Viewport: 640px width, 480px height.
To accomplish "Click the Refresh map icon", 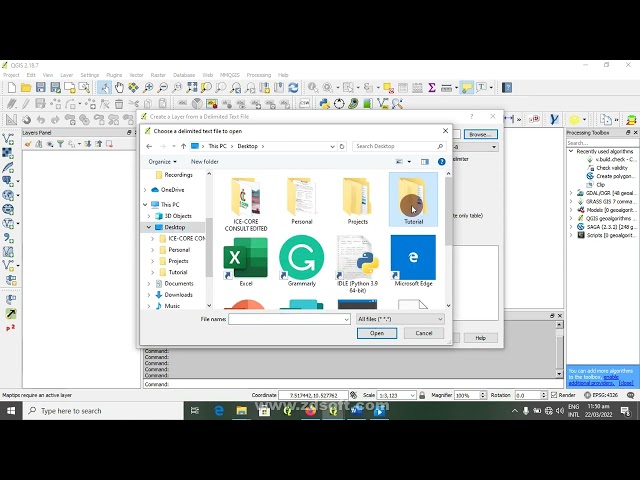I will pyautogui.click(x=293, y=87).
